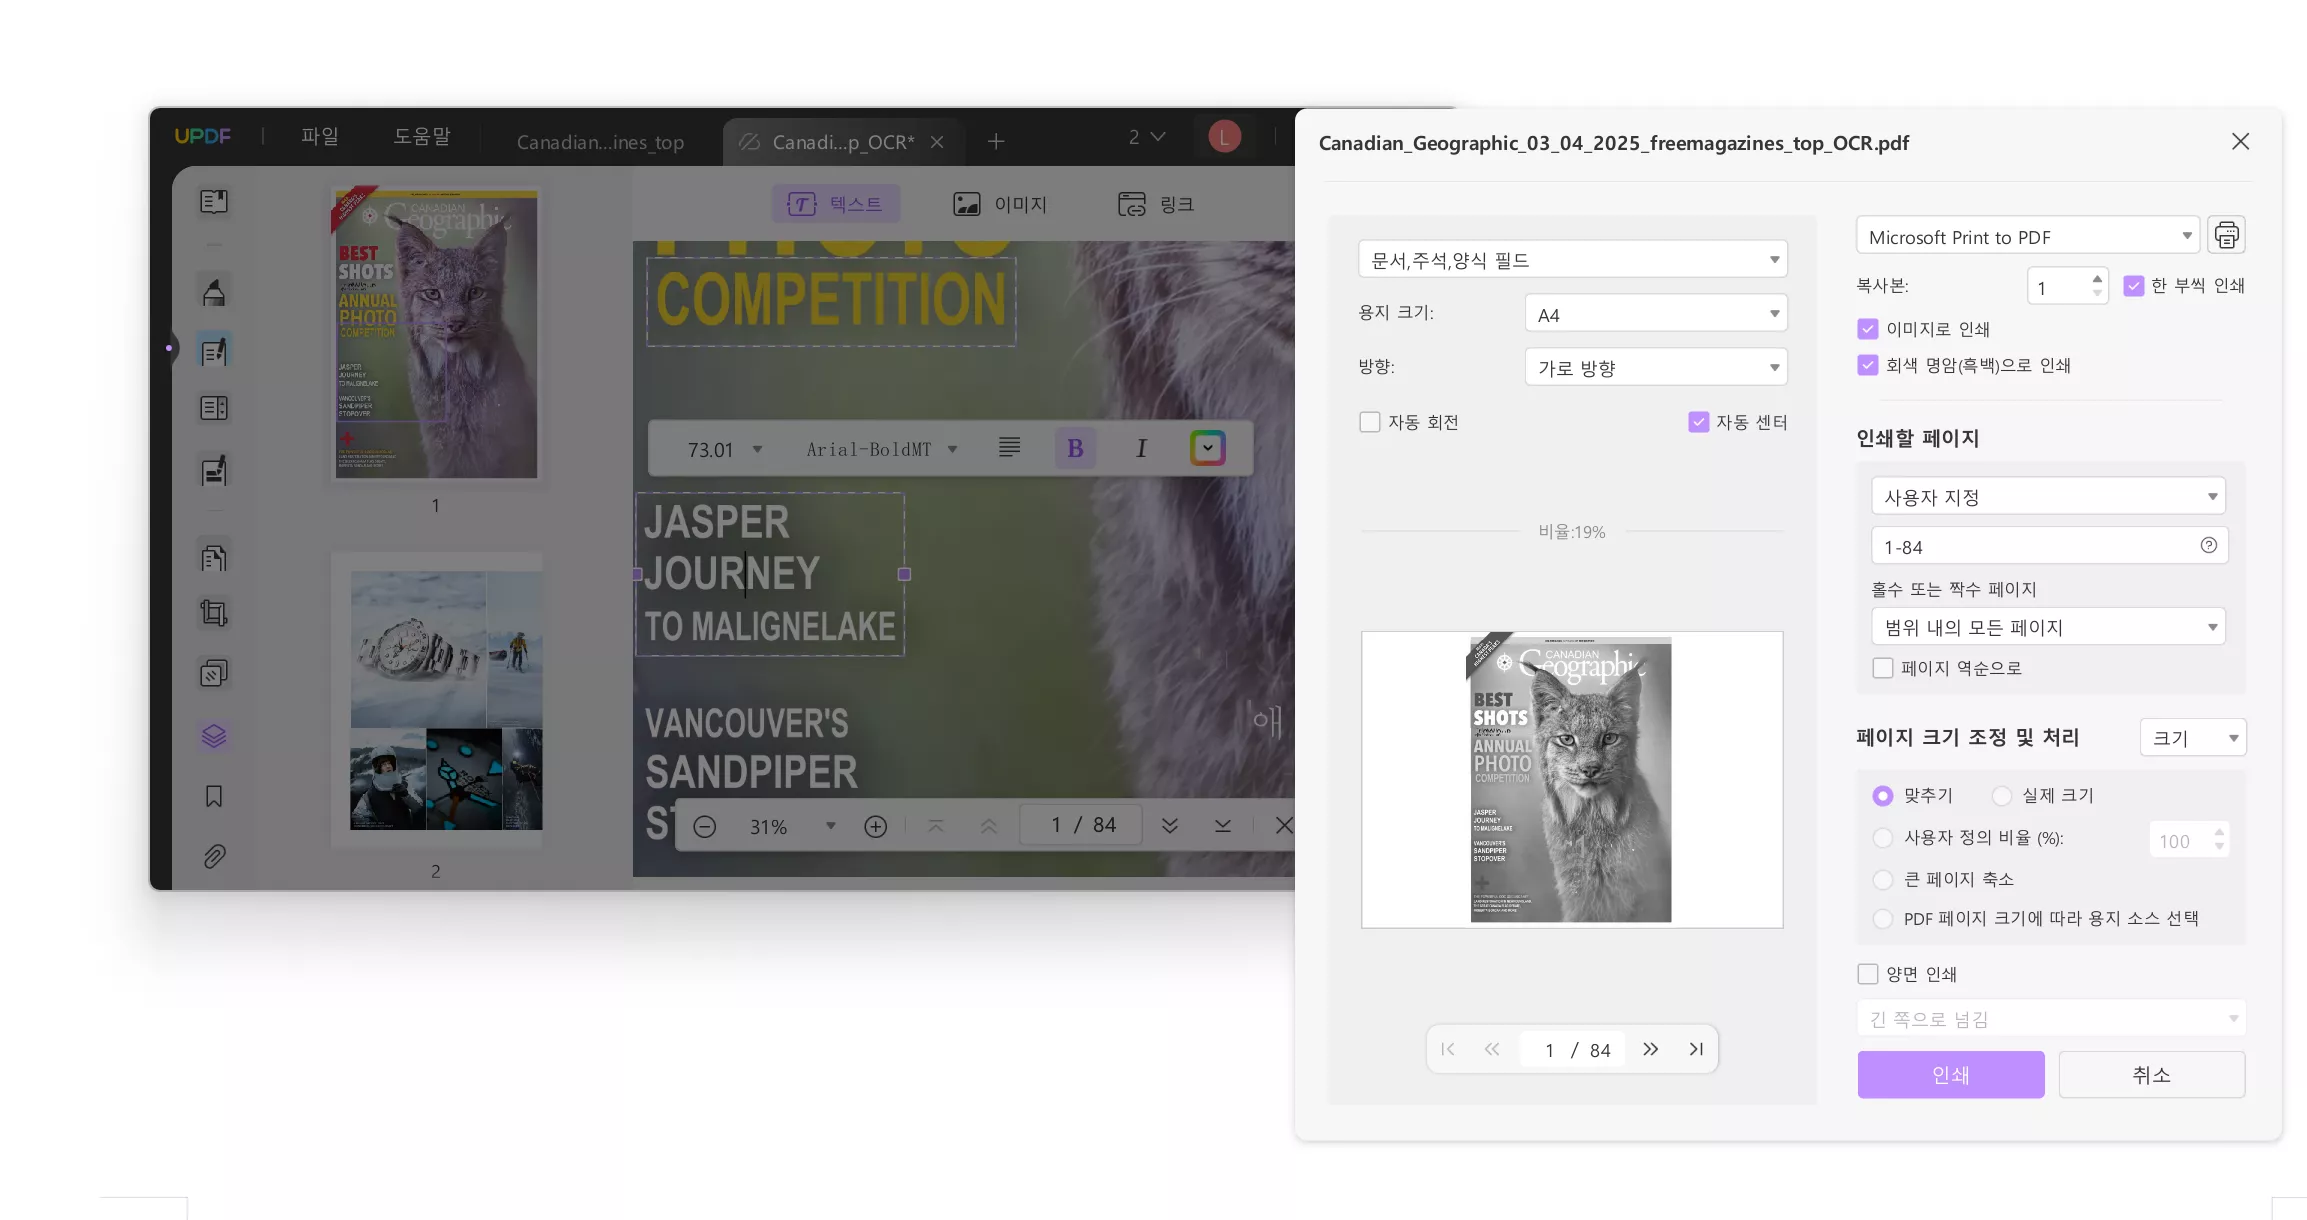The width and height of the screenshot is (2307, 1220).
Task: Open the organize pages tool in sidebar
Action: point(214,408)
